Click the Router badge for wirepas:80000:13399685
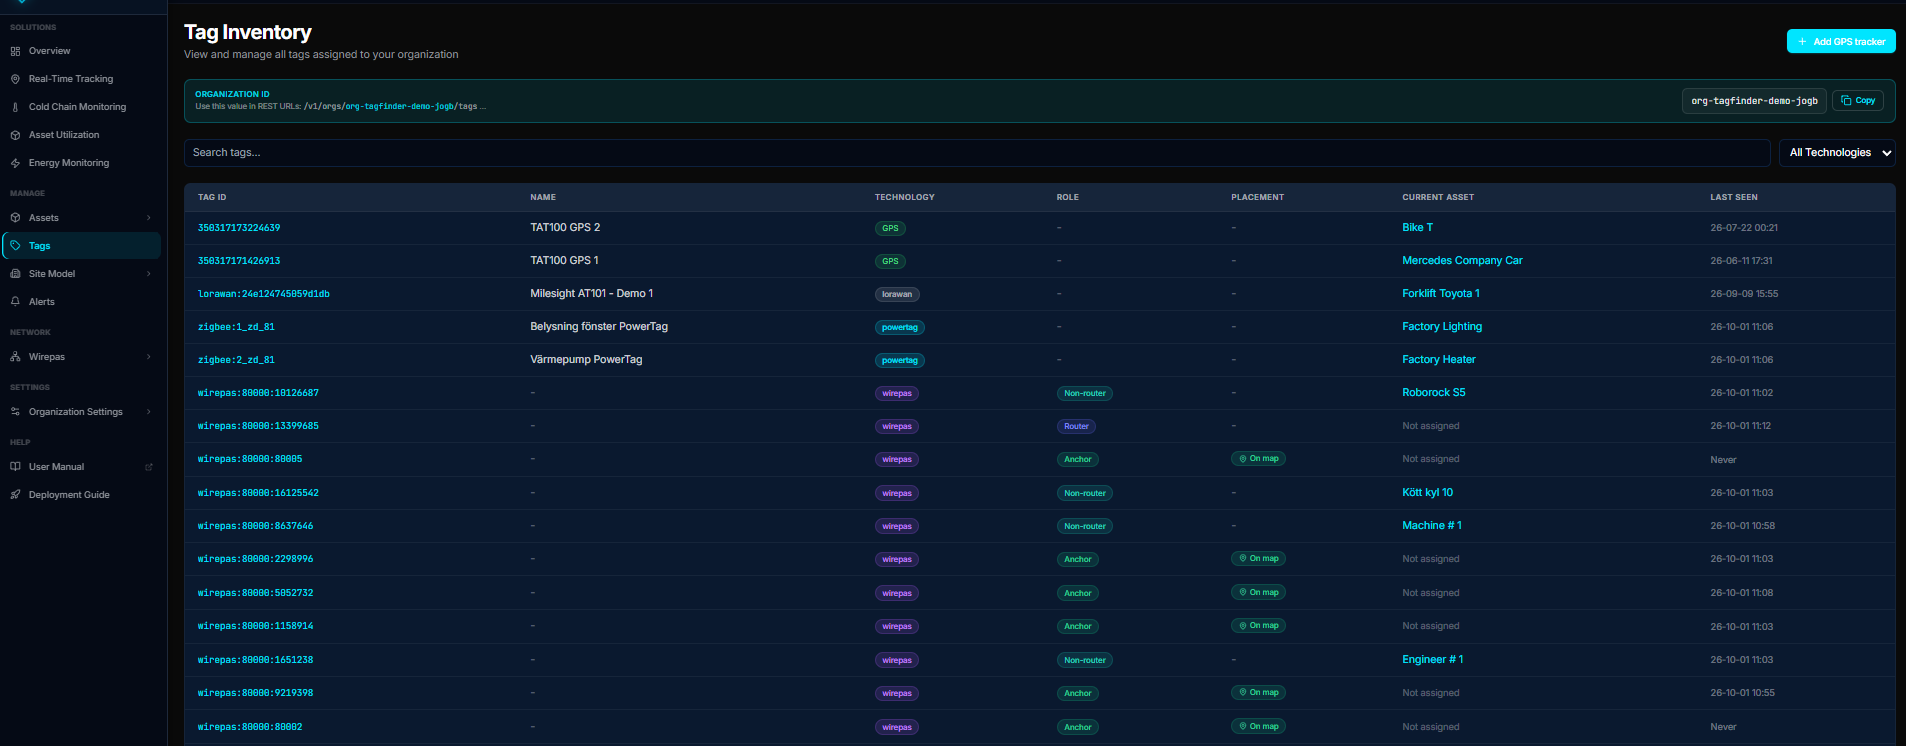 click(1076, 426)
